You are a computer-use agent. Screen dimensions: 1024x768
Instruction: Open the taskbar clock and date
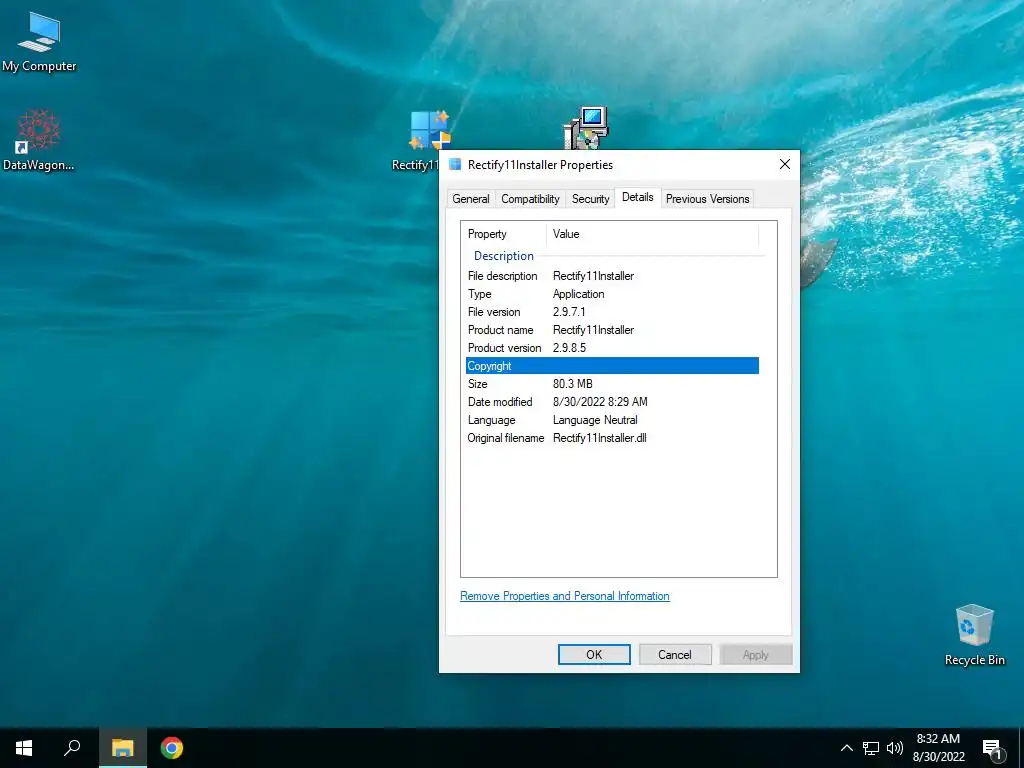(938, 748)
